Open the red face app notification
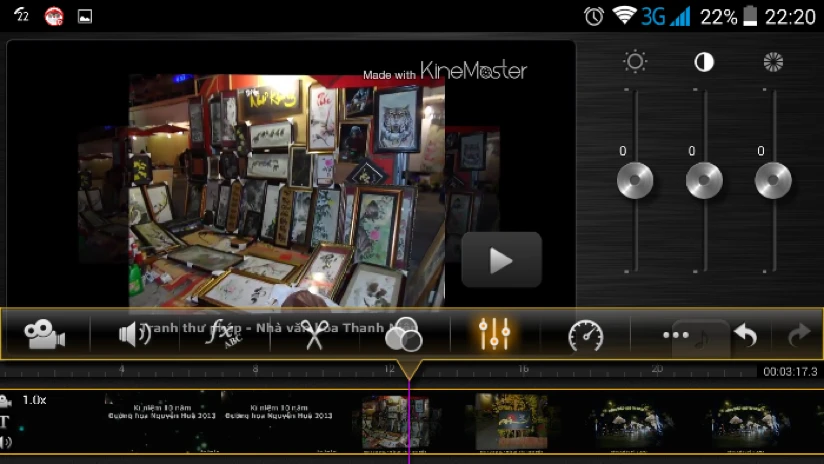This screenshot has width=824, height=464. [x=54, y=16]
